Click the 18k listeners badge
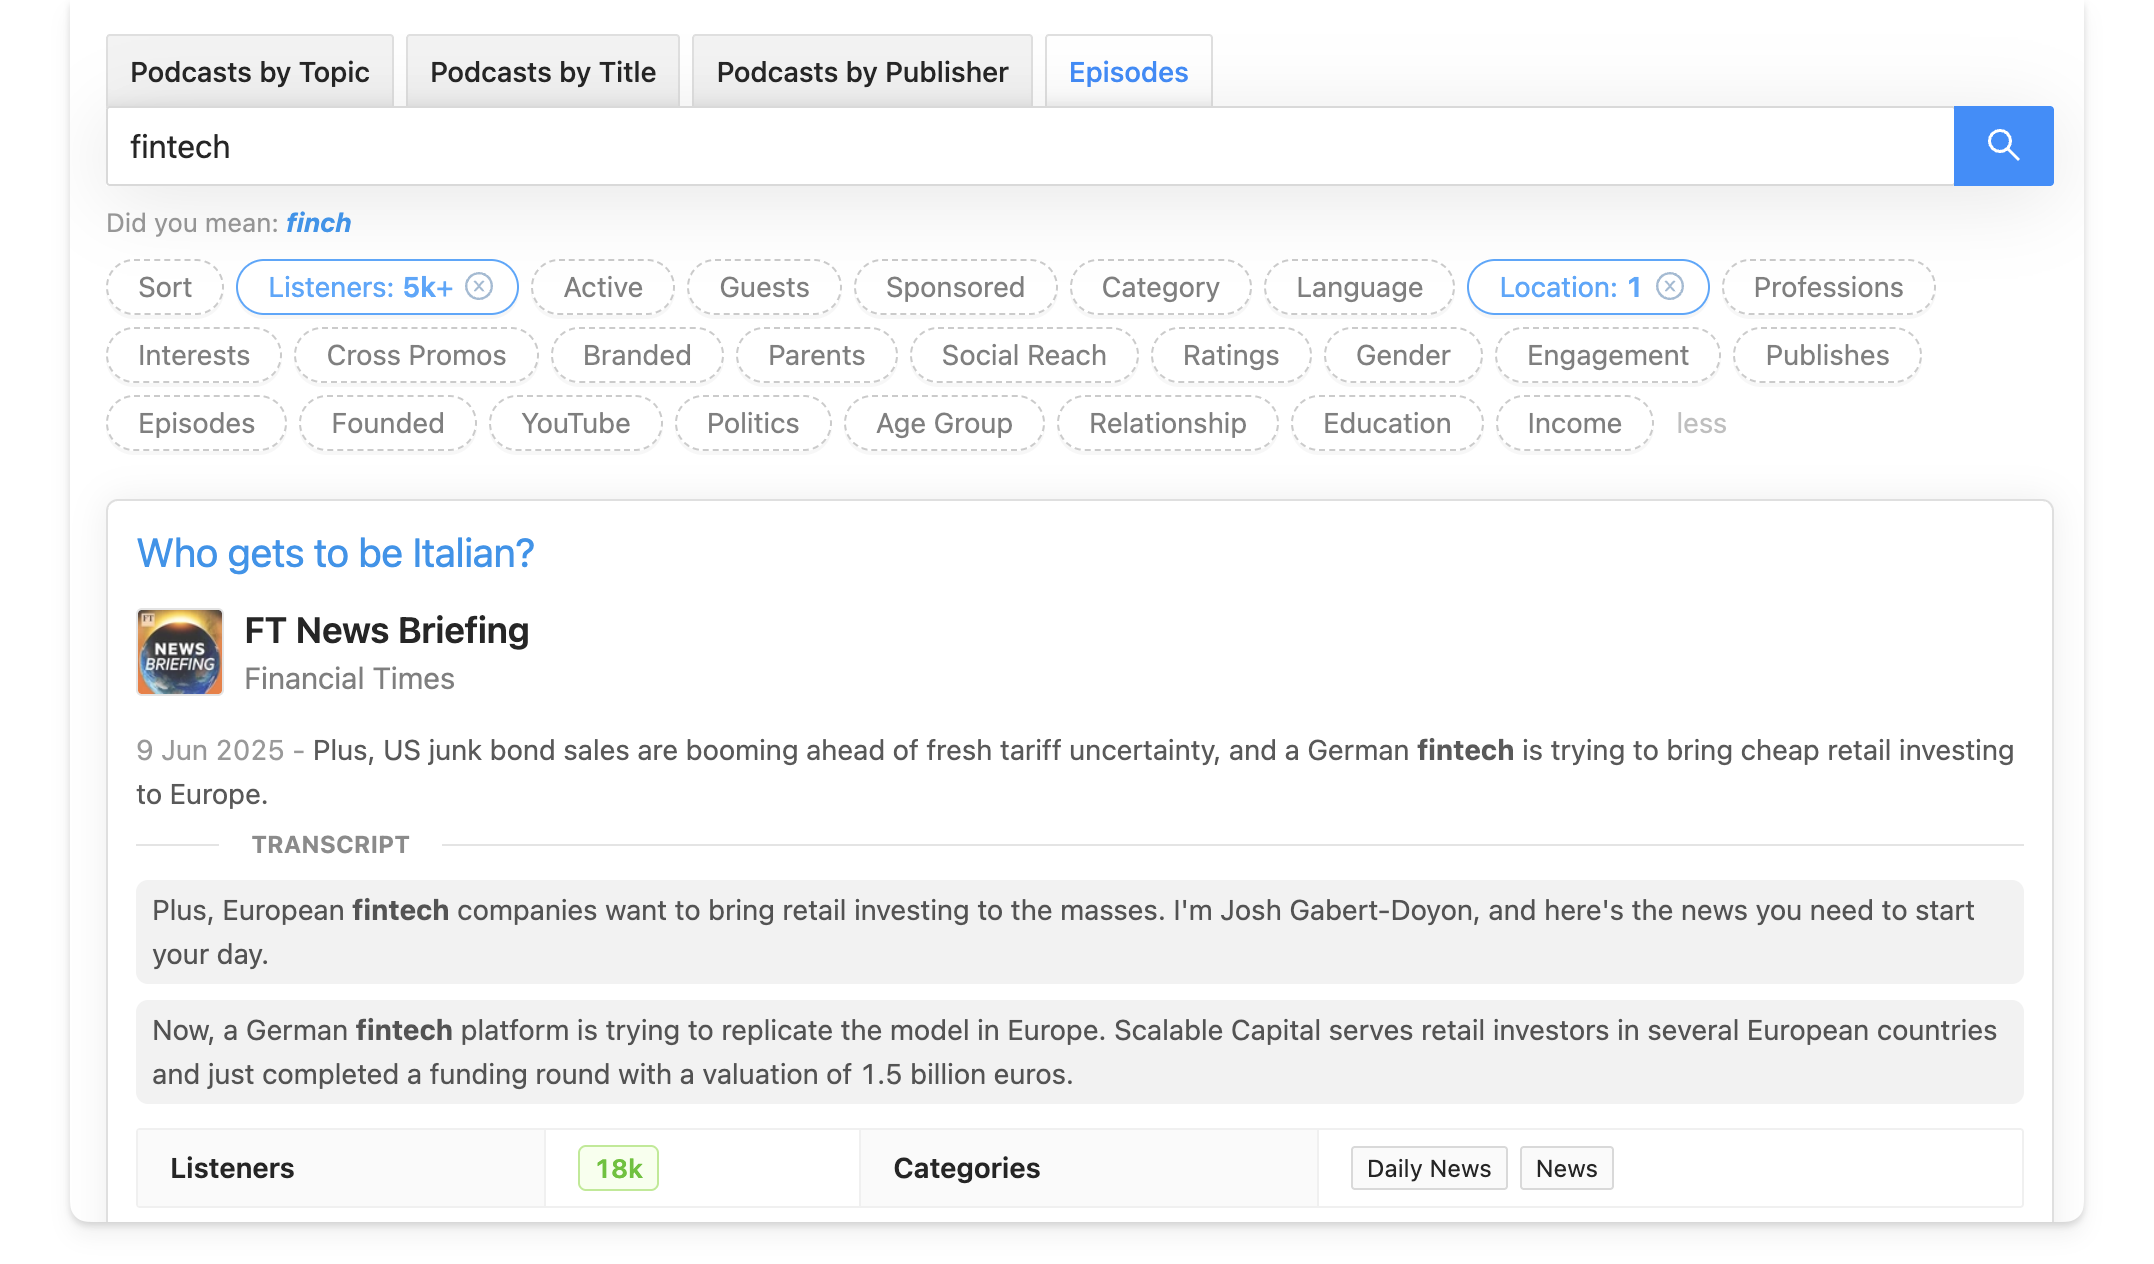Viewport: 2154px width, 1264px height. coord(618,1167)
